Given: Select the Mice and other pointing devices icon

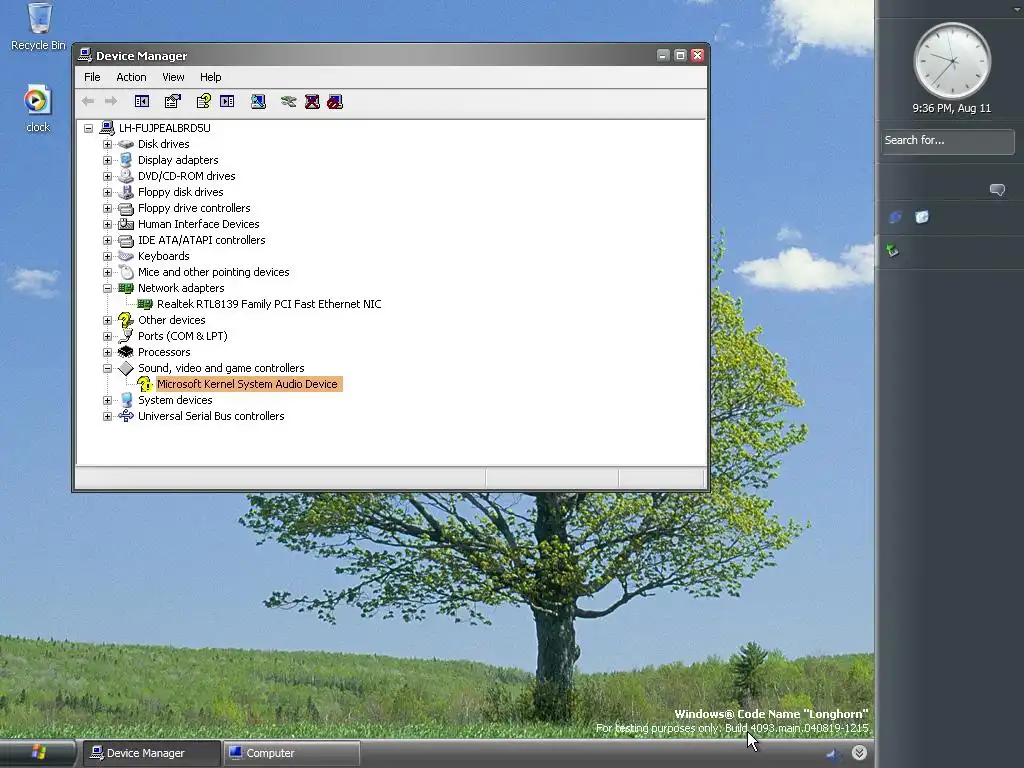Looking at the screenshot, I should [x=126, y=272].
